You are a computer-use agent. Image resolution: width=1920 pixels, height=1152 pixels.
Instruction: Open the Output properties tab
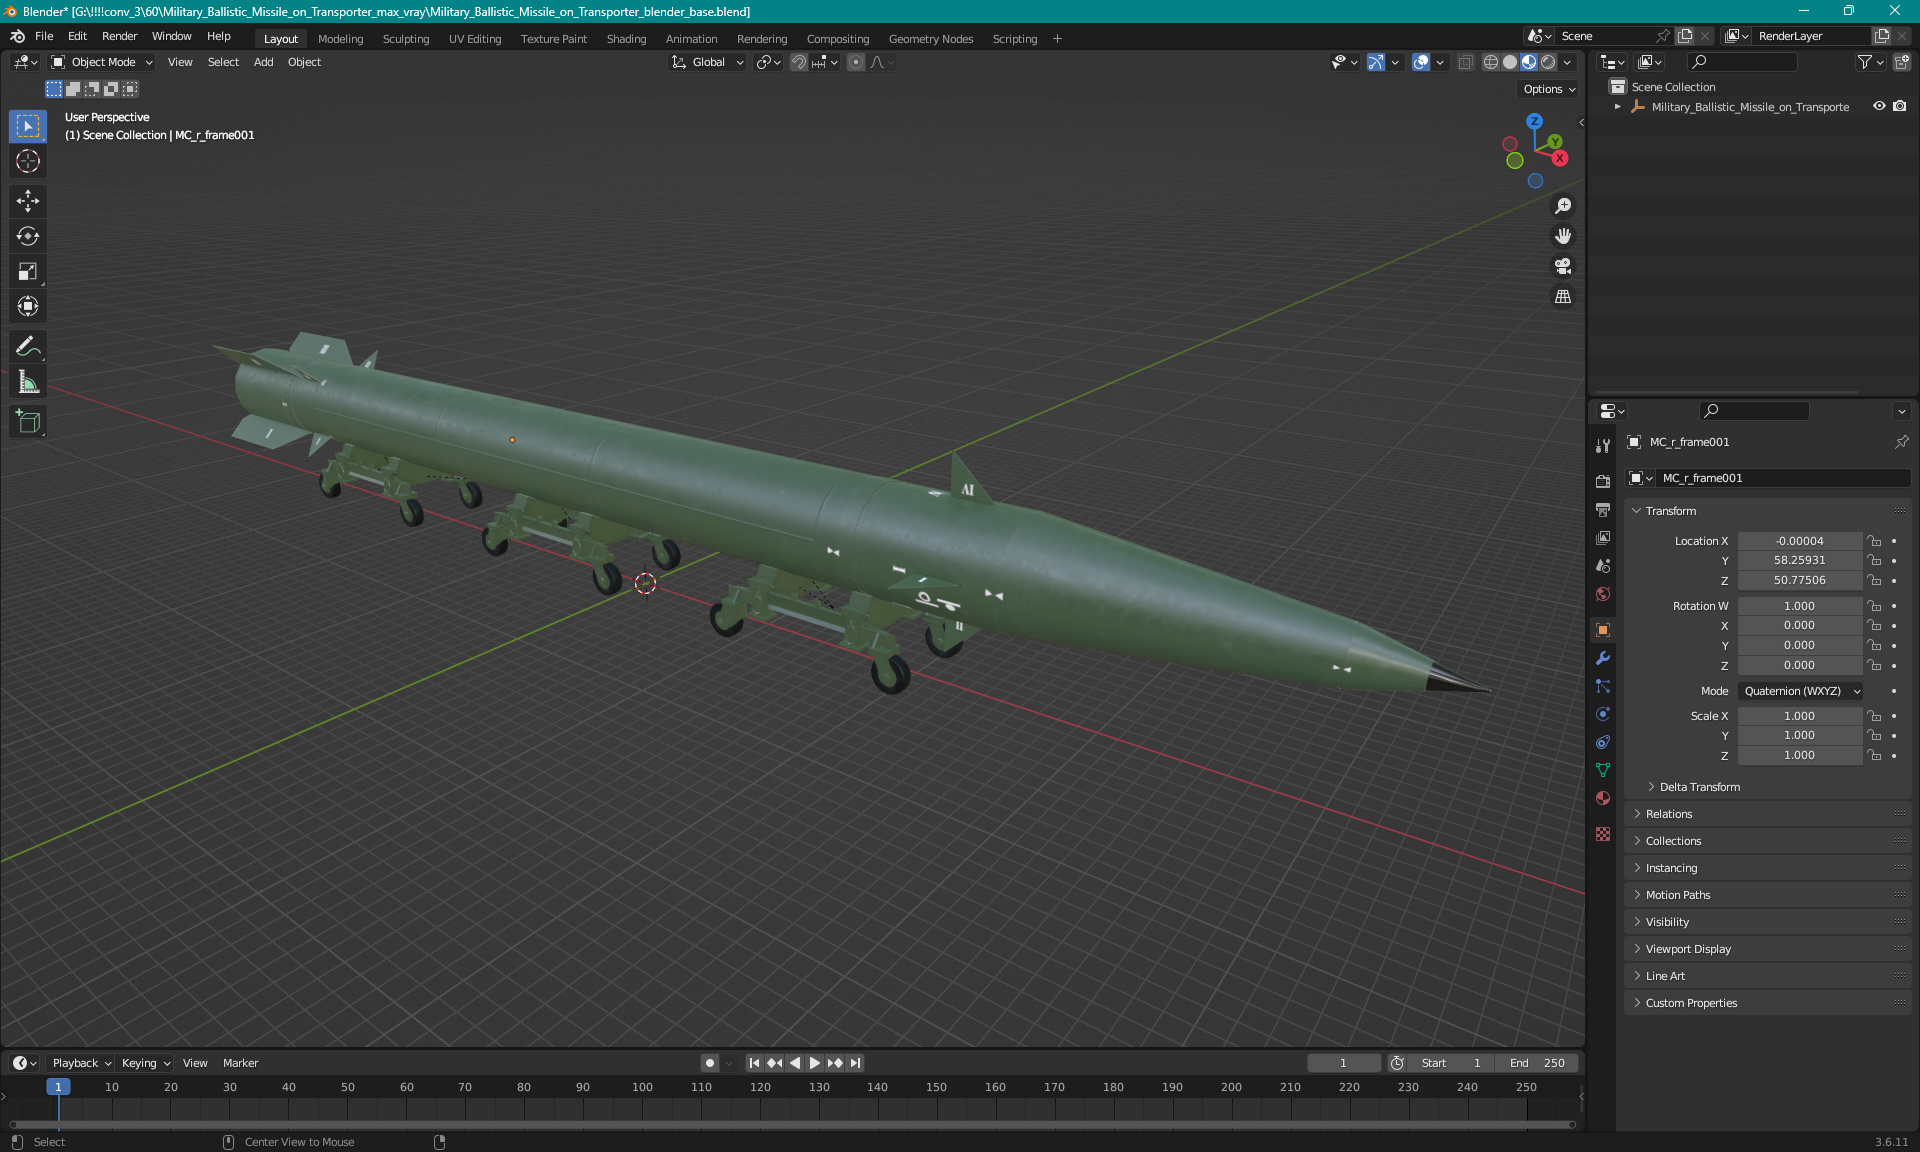coord(1603,510)
